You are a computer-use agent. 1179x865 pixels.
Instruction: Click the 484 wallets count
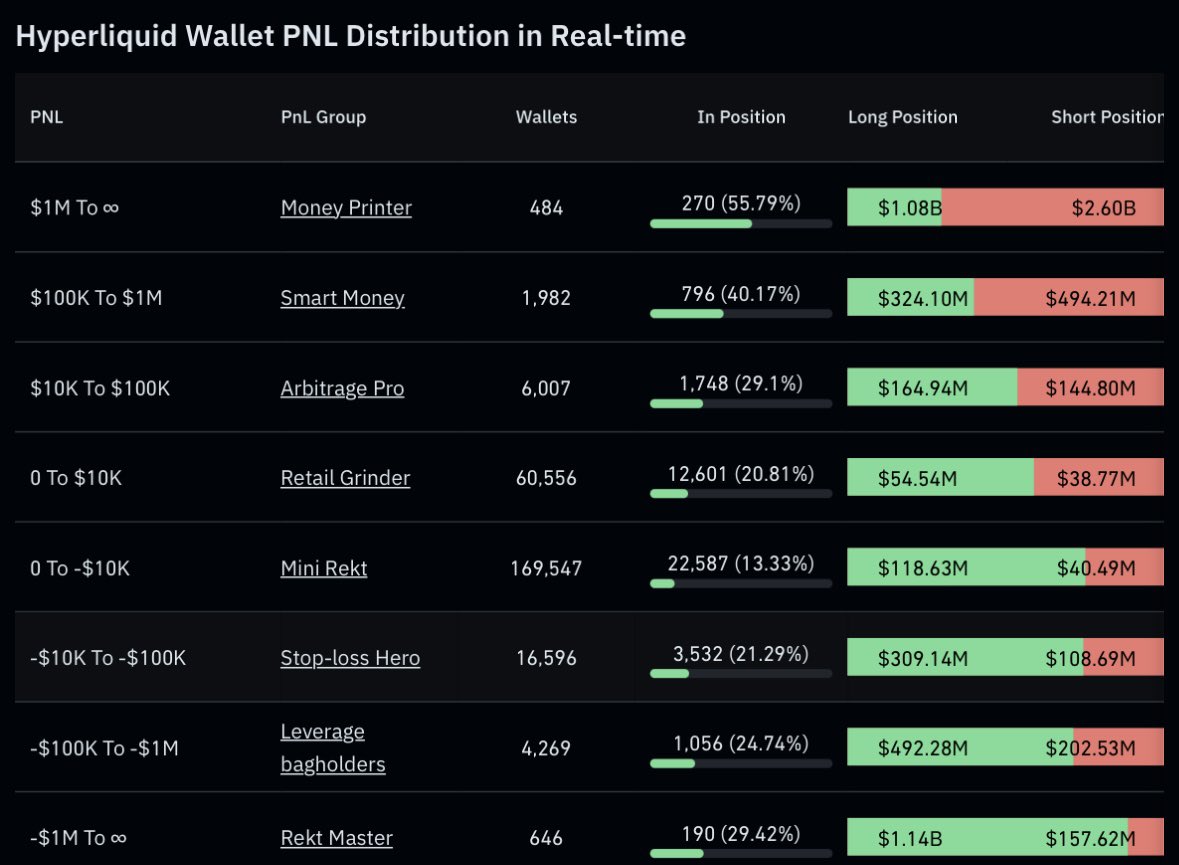(x=547, y=208)
